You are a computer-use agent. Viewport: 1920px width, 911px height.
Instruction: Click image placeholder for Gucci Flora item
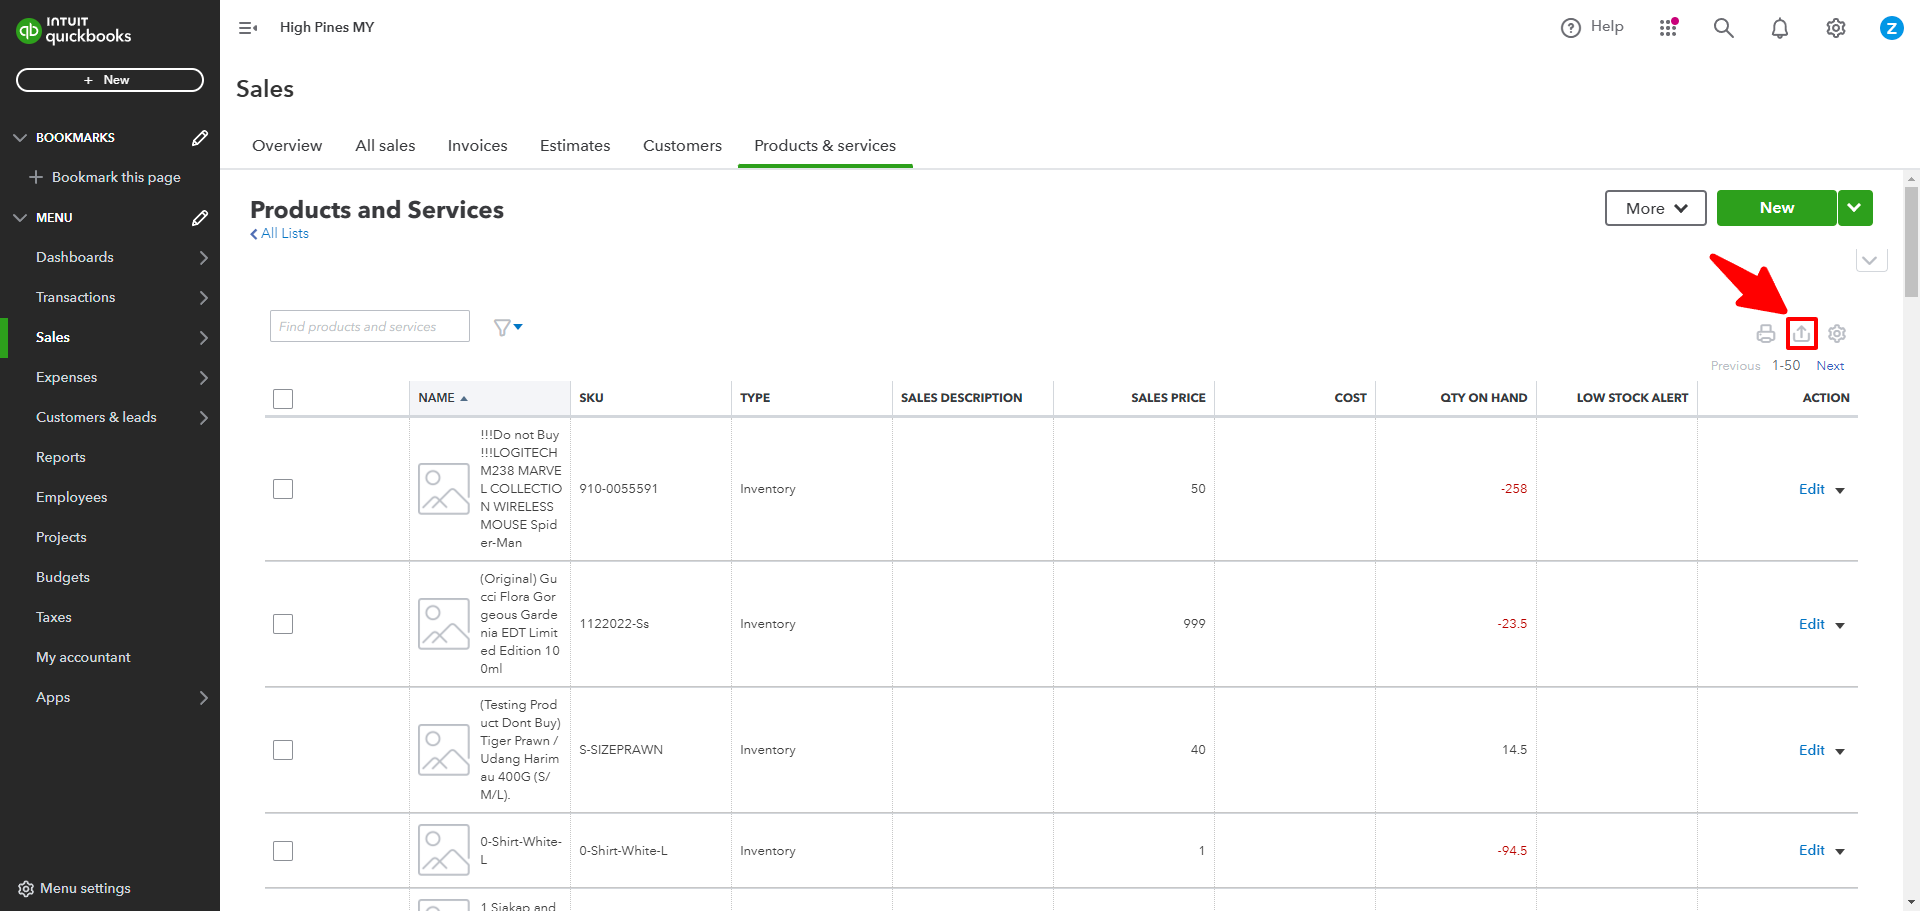(444, 624)
